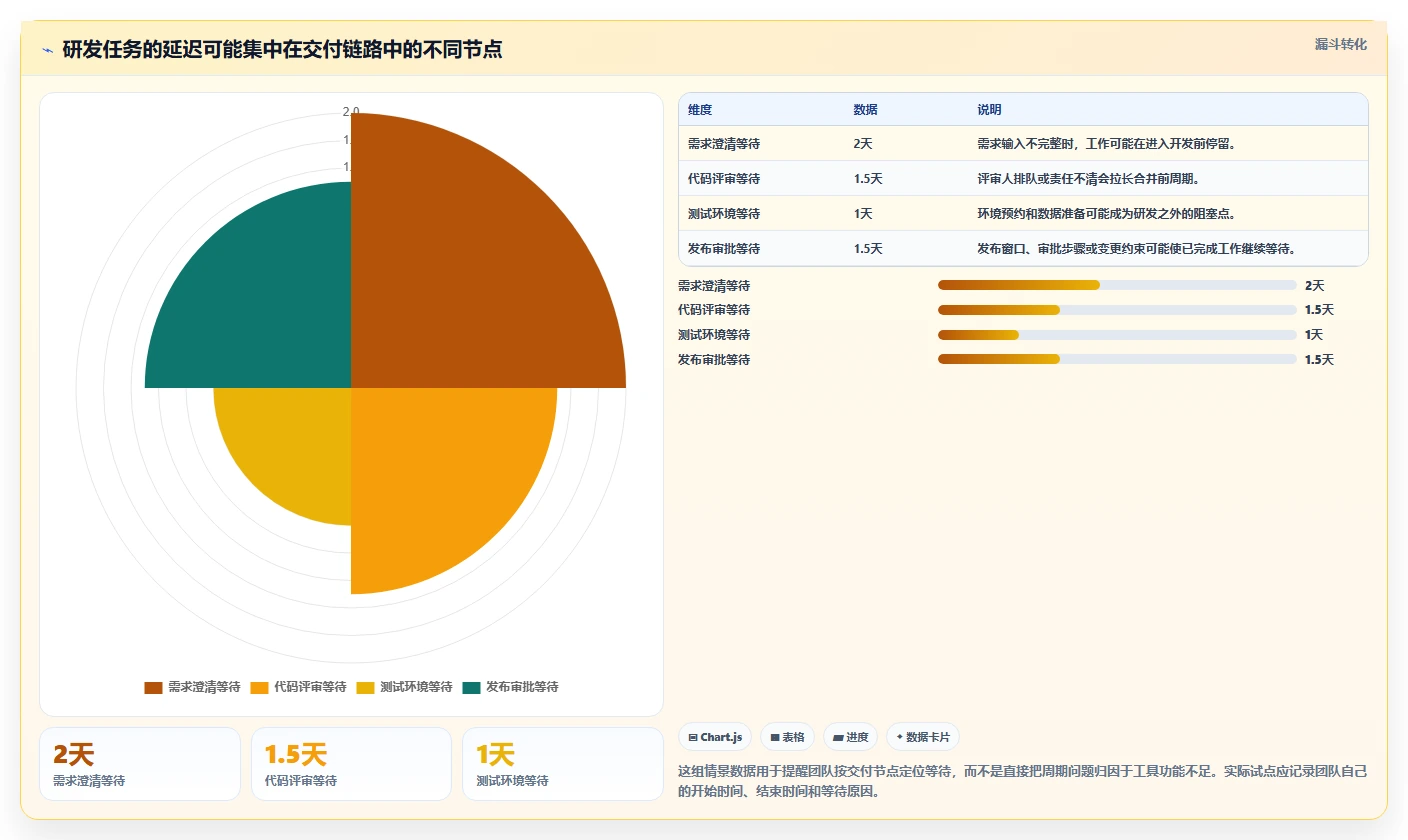
Task: Click the 表格 tag
Action: [x=788, y=737]
